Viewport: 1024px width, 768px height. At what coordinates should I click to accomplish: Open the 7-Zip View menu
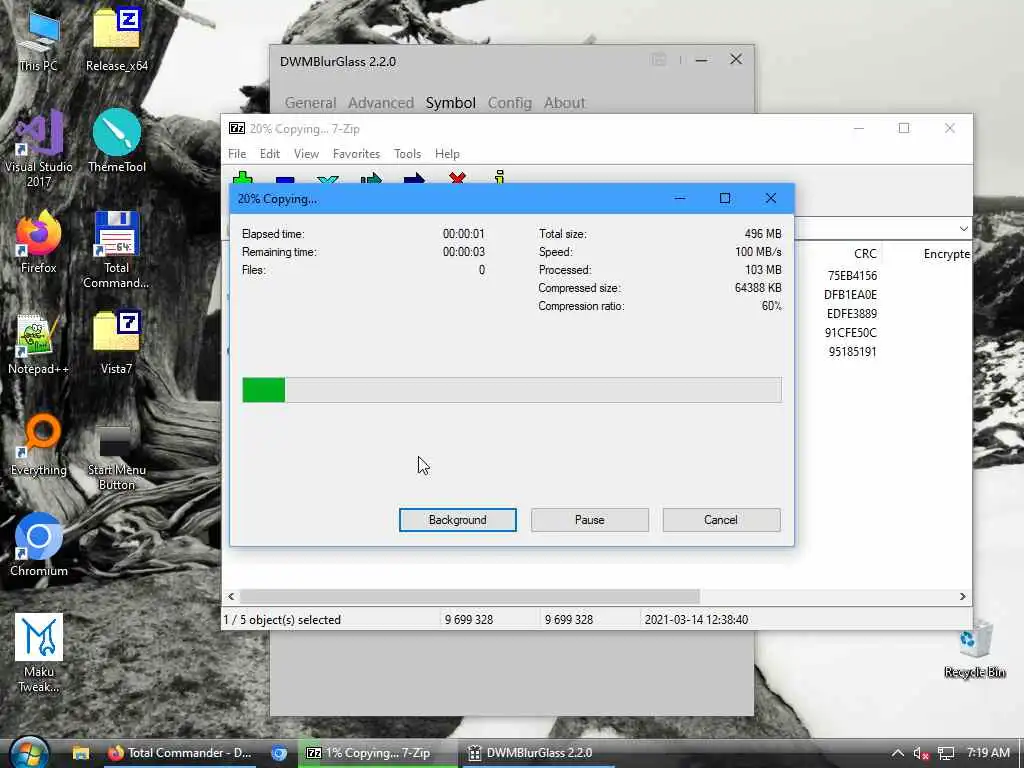[306, 153]
